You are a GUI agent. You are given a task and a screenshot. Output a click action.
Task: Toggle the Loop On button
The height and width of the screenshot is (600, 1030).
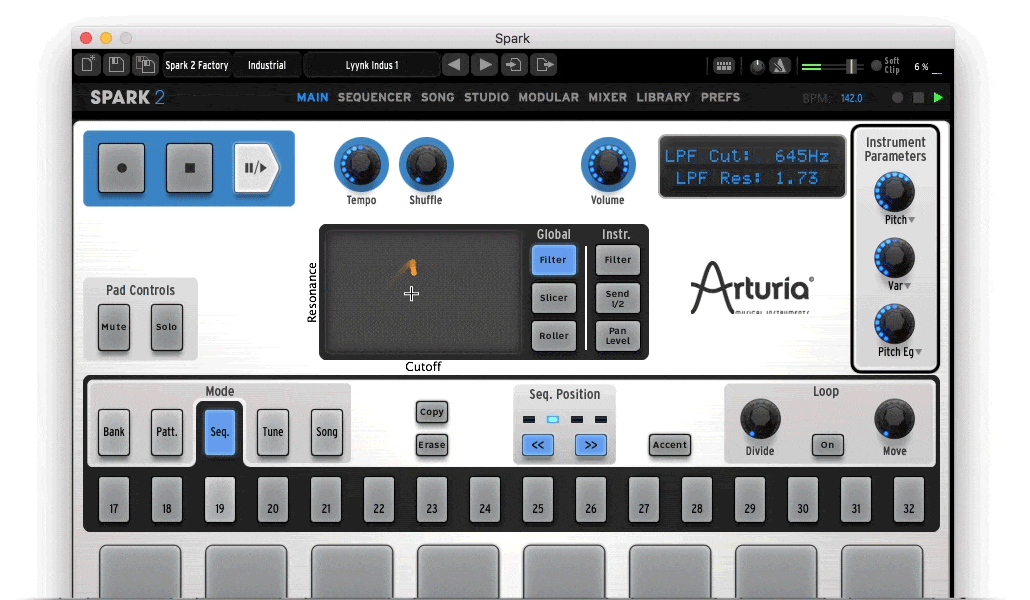(x=827, y=445)
